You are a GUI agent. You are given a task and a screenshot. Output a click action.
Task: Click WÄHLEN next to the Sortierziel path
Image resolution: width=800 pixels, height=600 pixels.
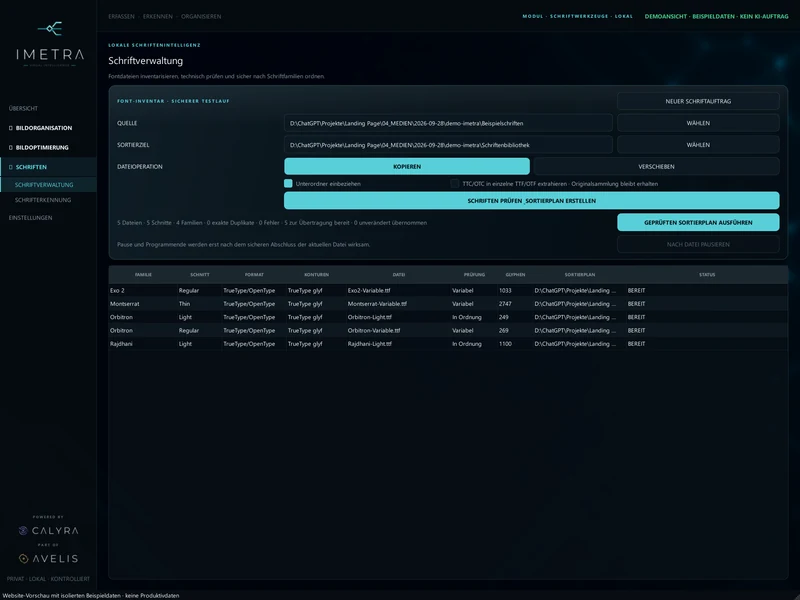pyautogui.click(x=698, y=145)
